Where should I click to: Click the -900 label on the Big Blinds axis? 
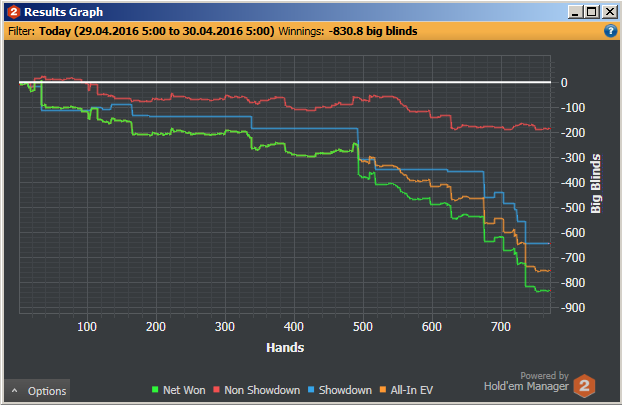coord(573,308)
